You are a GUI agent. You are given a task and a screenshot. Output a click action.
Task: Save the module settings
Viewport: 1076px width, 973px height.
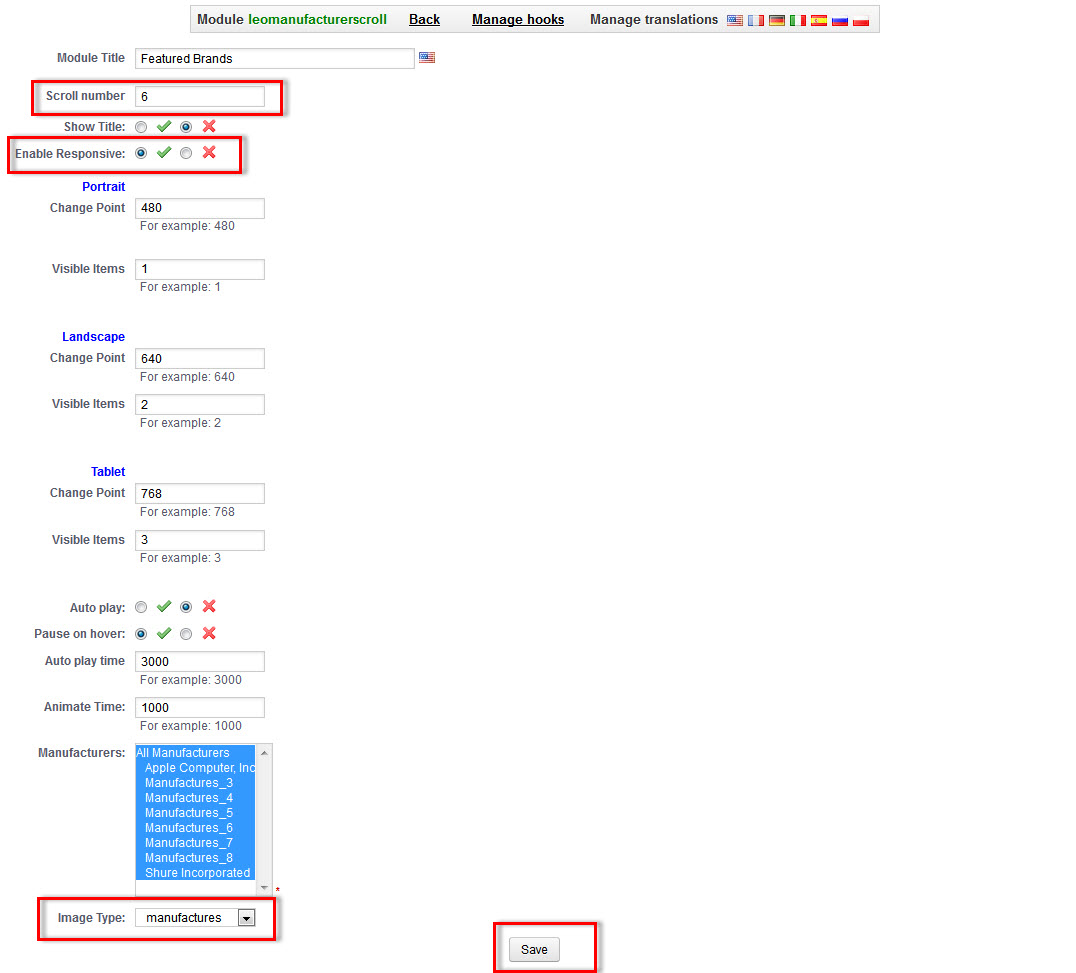tap(534, 950)
